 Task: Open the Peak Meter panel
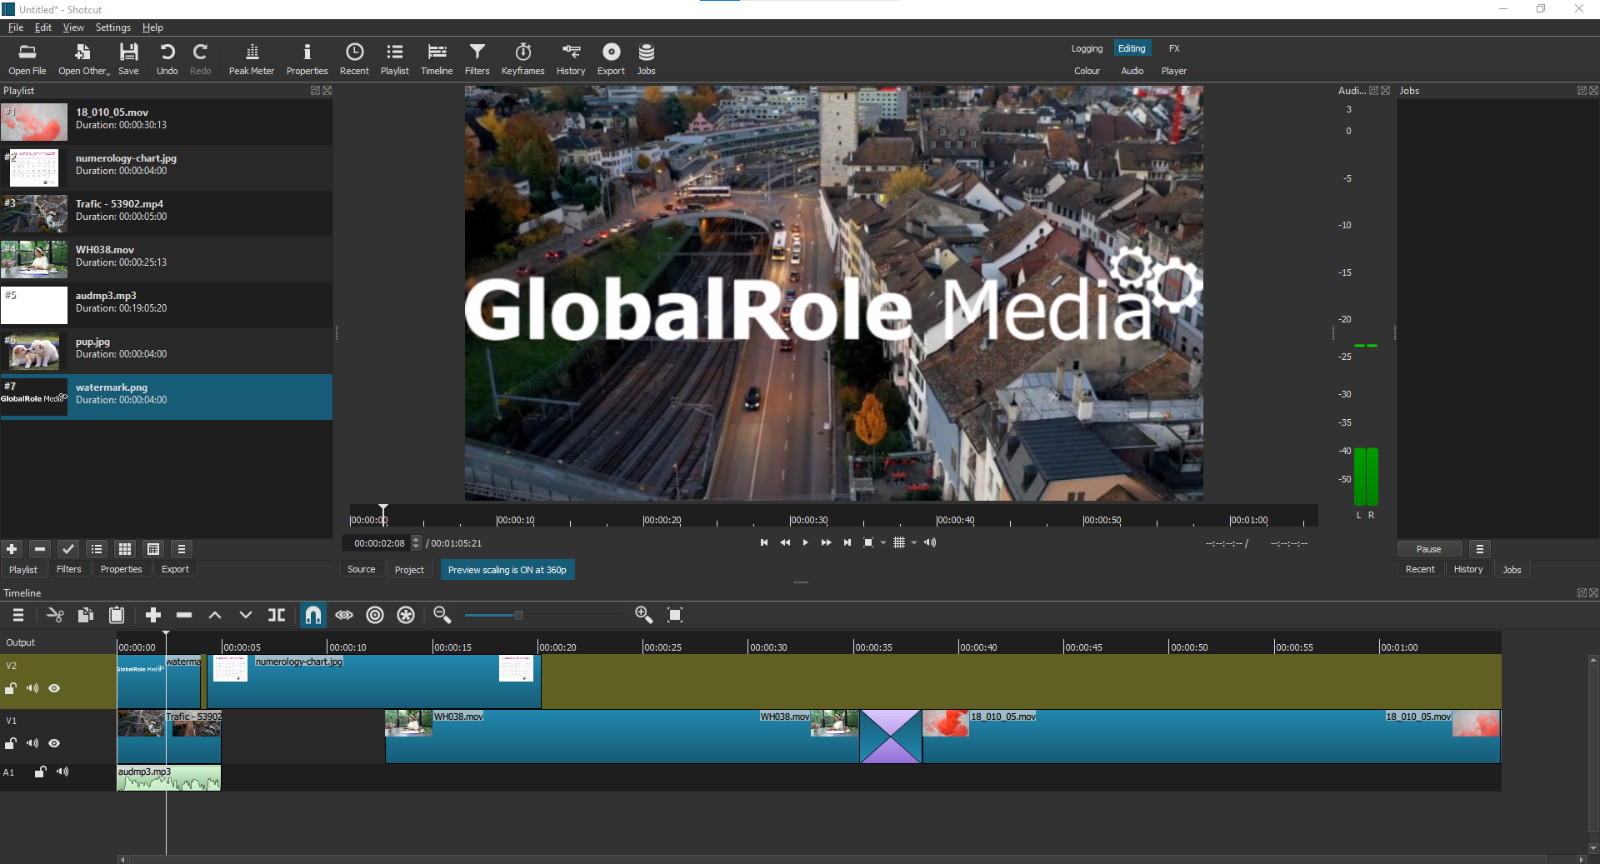251,59
